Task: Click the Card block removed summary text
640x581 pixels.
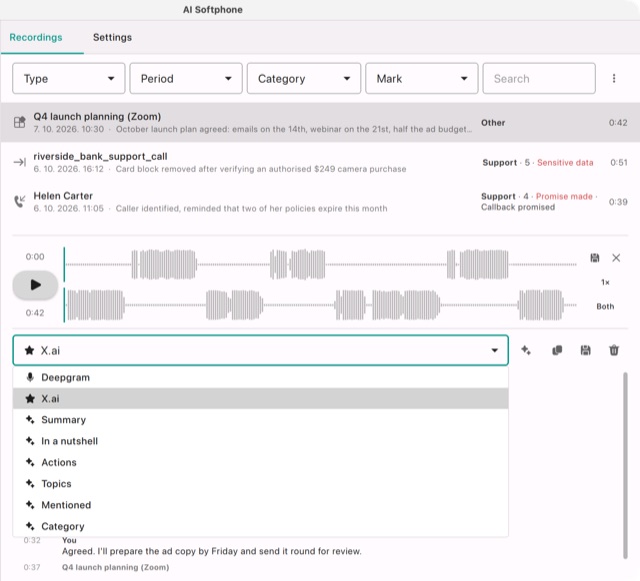Action: (x=261, y=169)
